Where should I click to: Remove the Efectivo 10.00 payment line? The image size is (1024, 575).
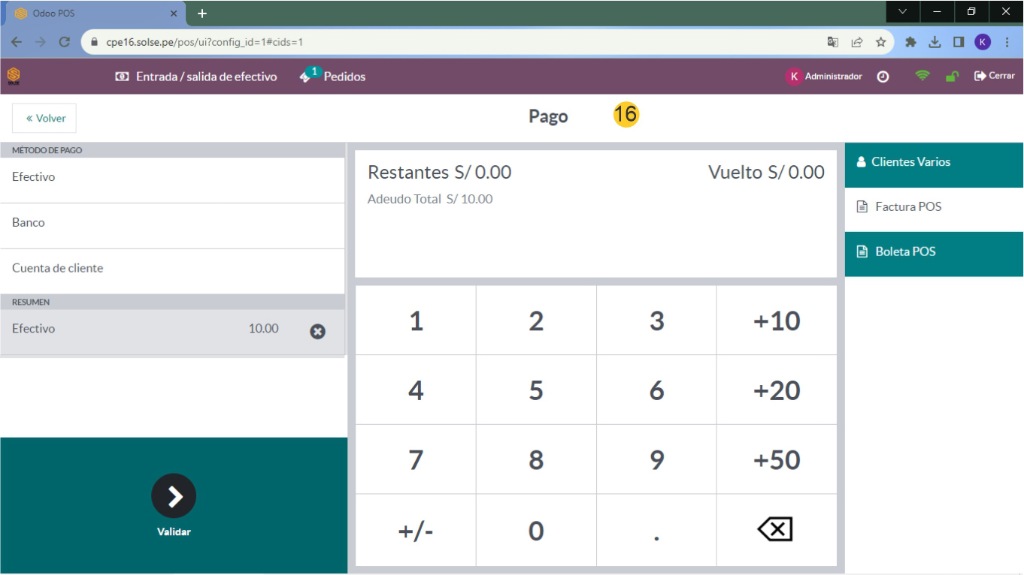tap(317, 331)
